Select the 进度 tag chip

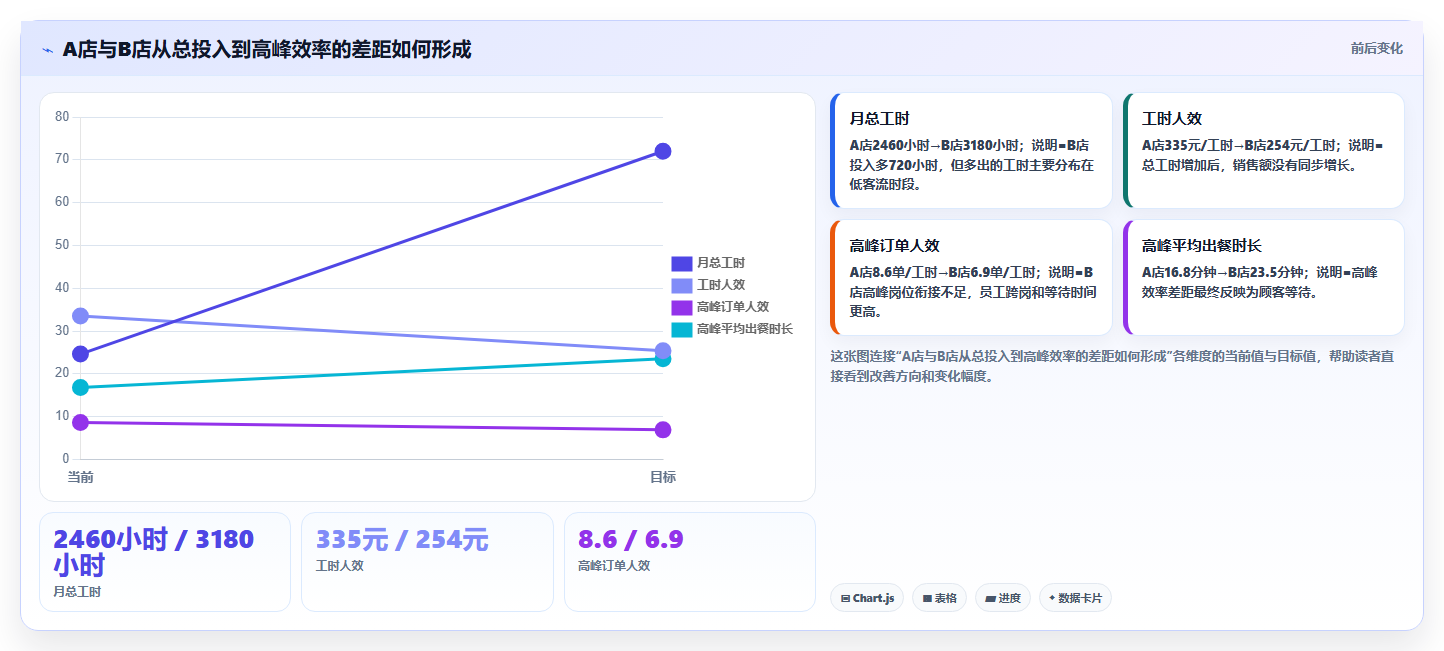point(1002,598)
